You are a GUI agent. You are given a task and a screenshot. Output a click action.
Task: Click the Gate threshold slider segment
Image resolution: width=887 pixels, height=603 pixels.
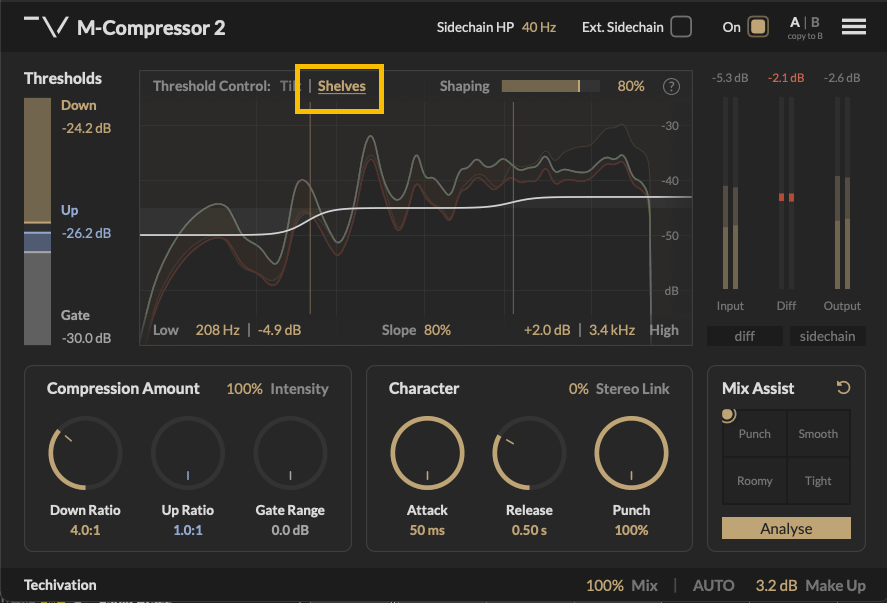click(x=37, y=299)
